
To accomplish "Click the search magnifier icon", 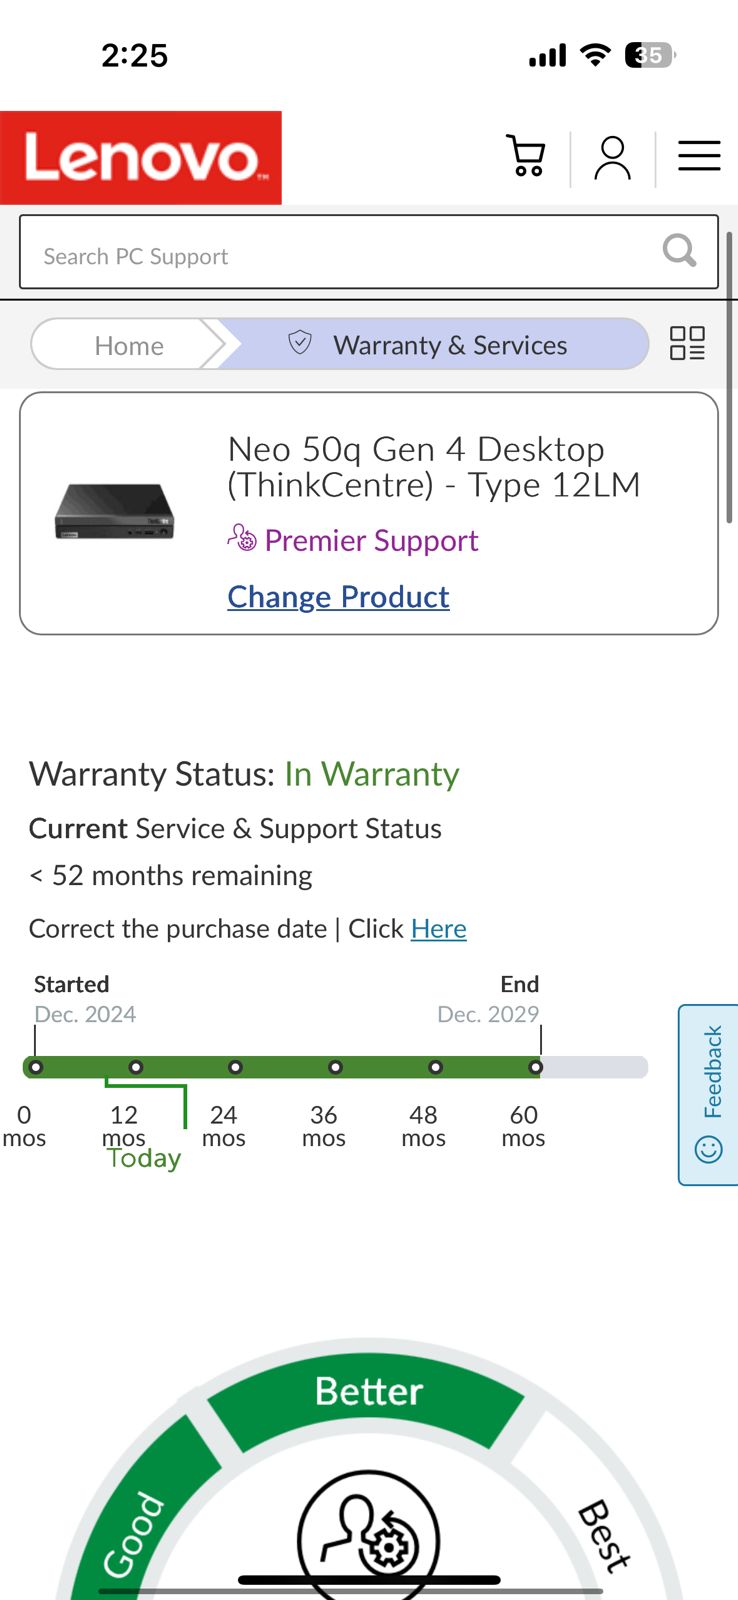I will 679,251.
